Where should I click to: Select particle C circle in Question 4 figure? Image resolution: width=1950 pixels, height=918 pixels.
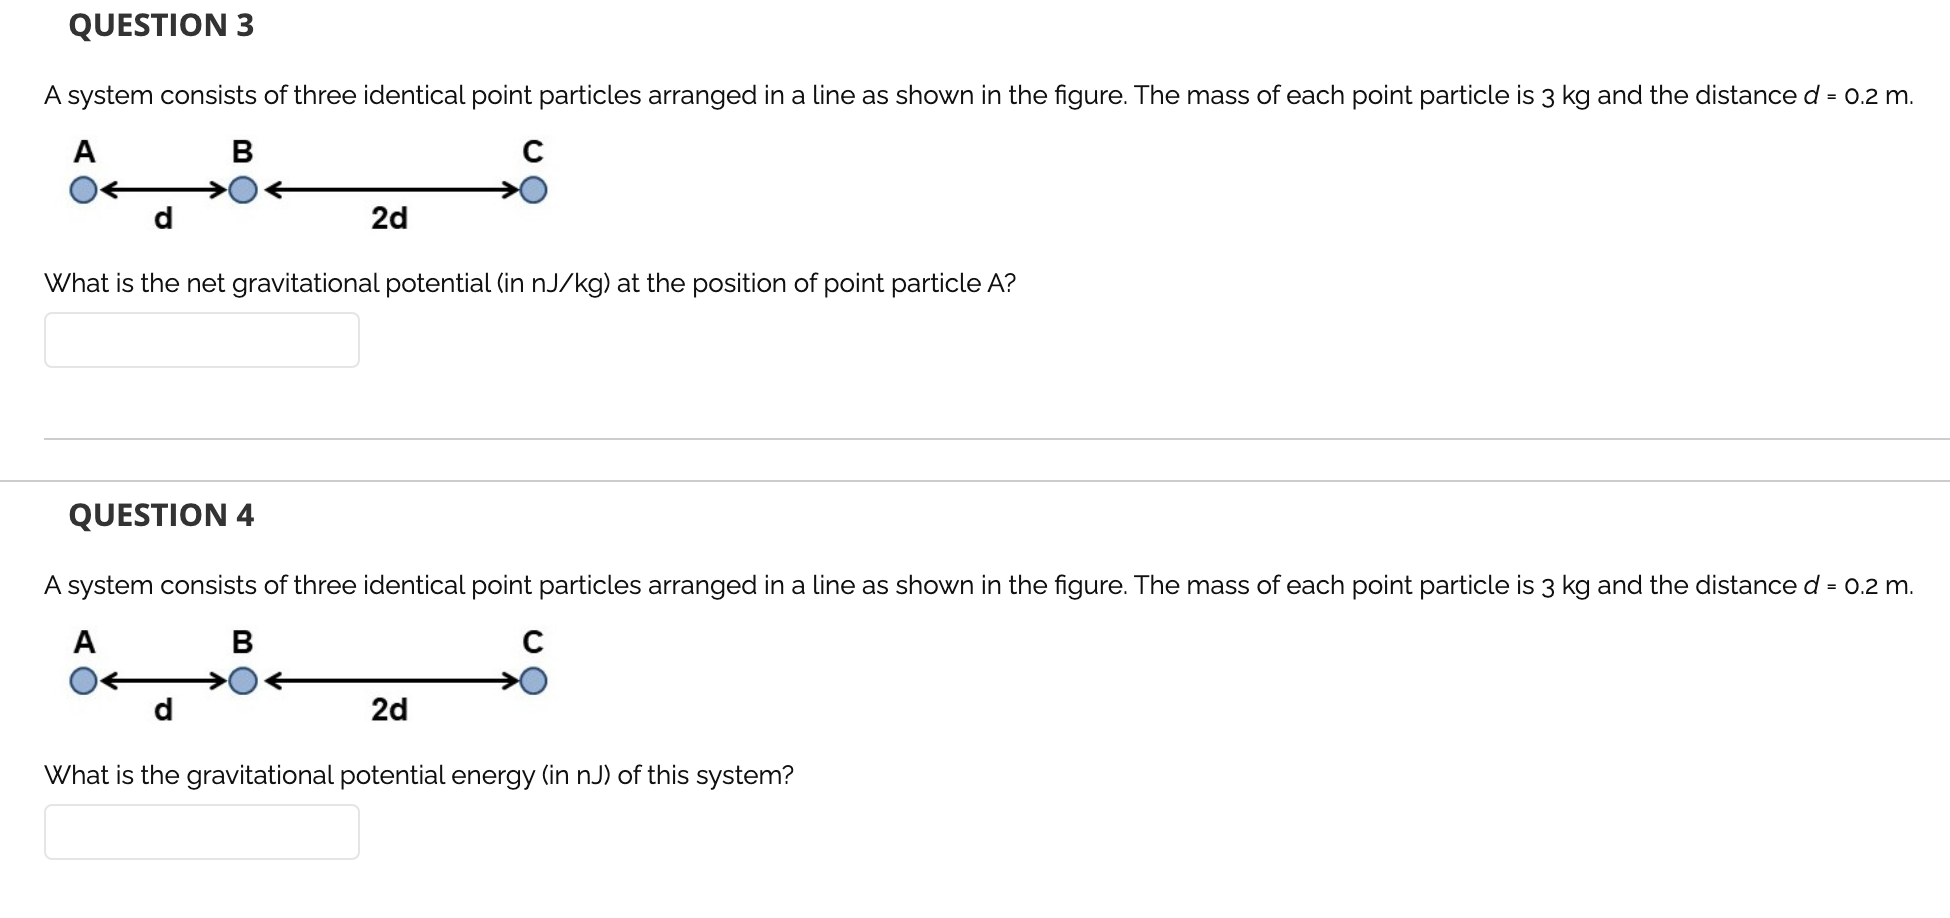(533, 681)
